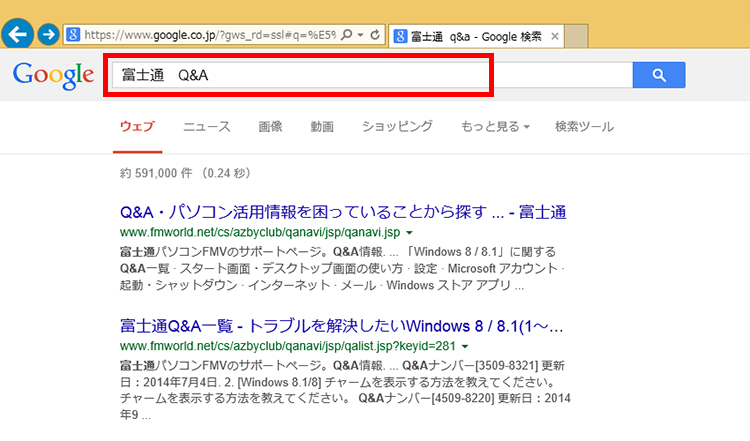Open the 富士通Q&A一覧 result link
Screen dimensions: 750x441
pos(341,325)
